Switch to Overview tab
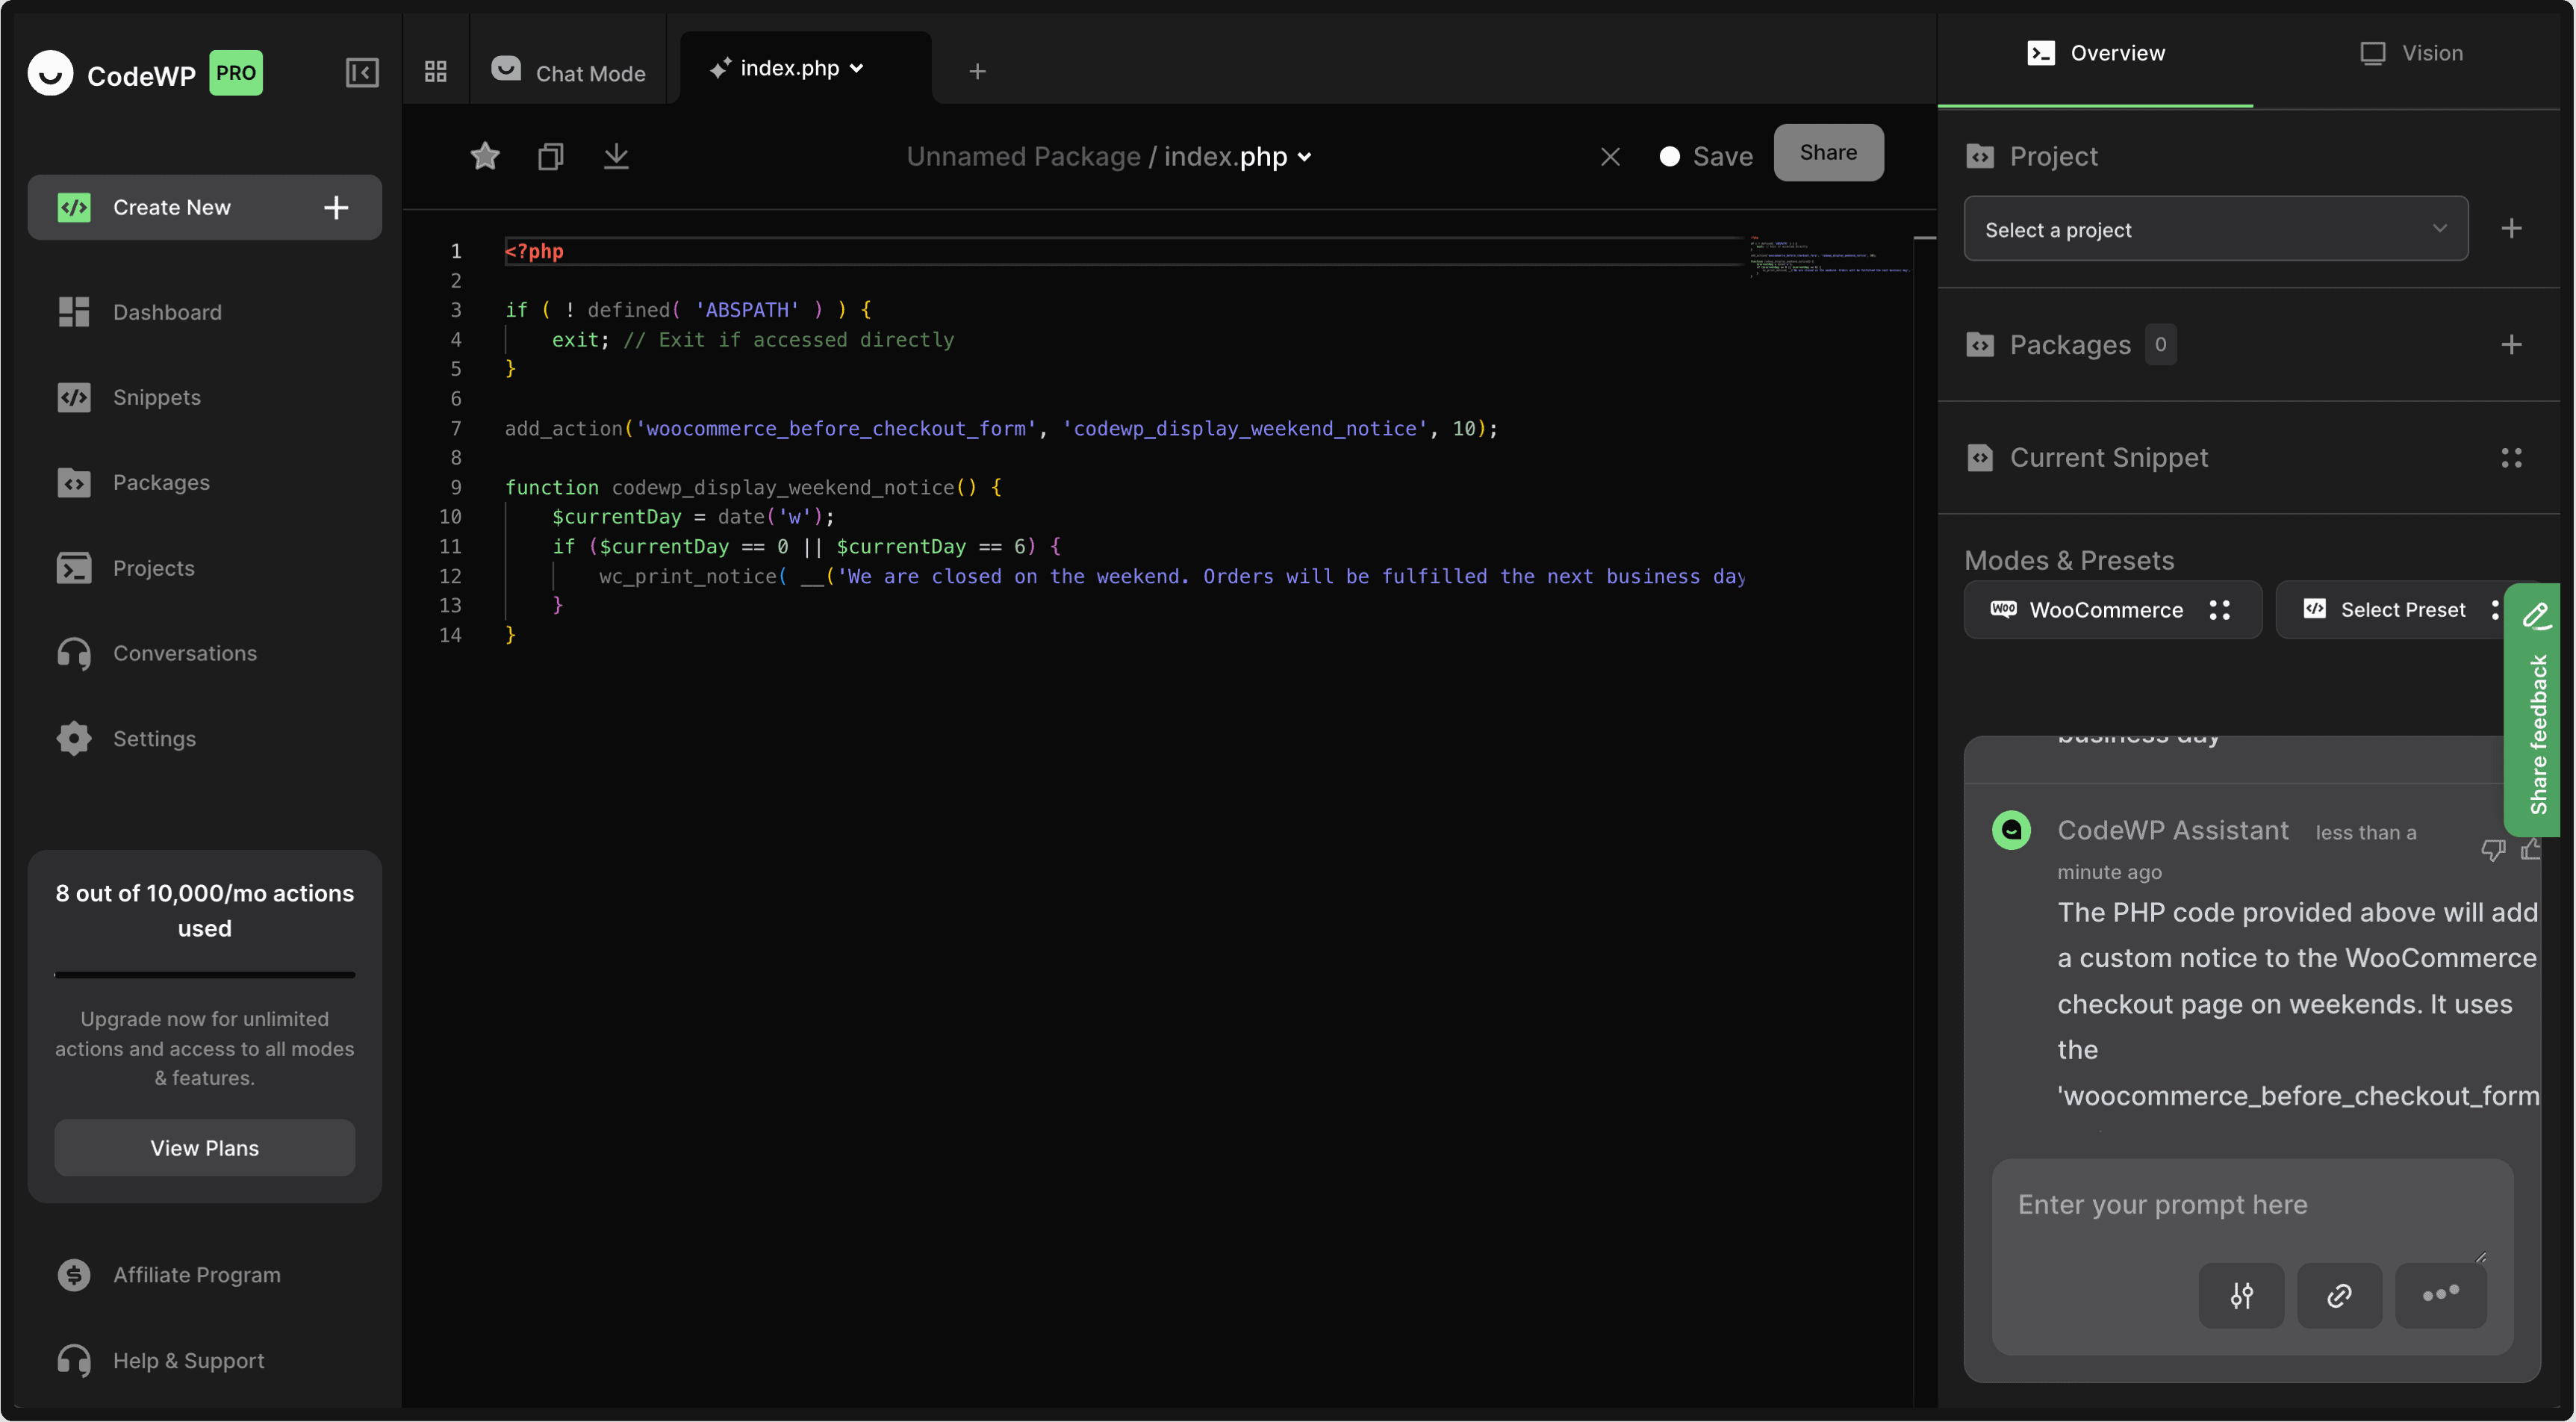 click(2095, 53)
